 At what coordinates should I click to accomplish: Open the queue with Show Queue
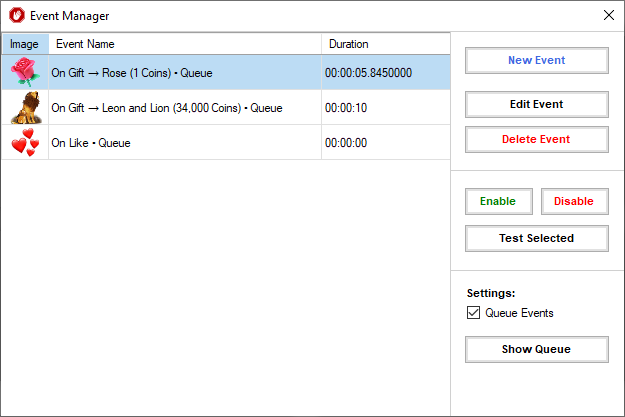click(537, 349)
